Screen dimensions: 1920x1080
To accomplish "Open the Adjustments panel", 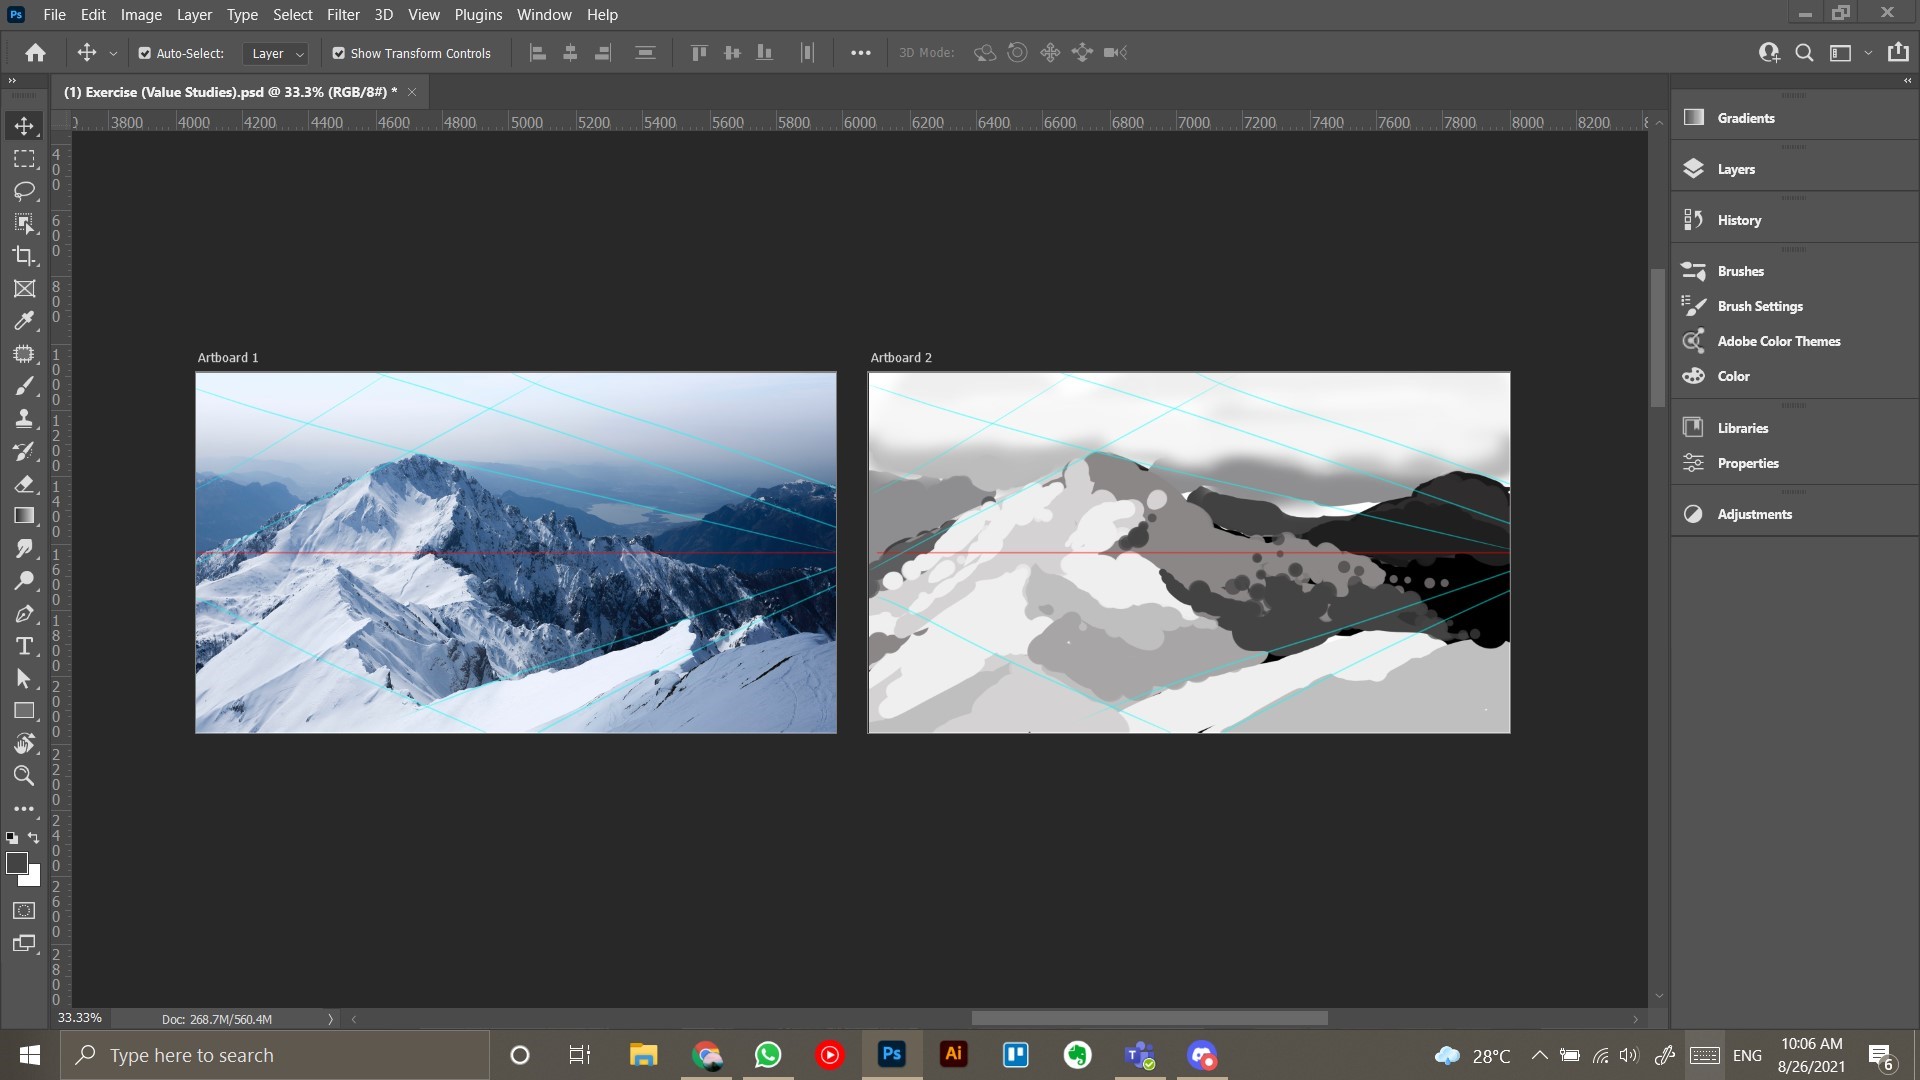I will click(x=1754, y=514).
